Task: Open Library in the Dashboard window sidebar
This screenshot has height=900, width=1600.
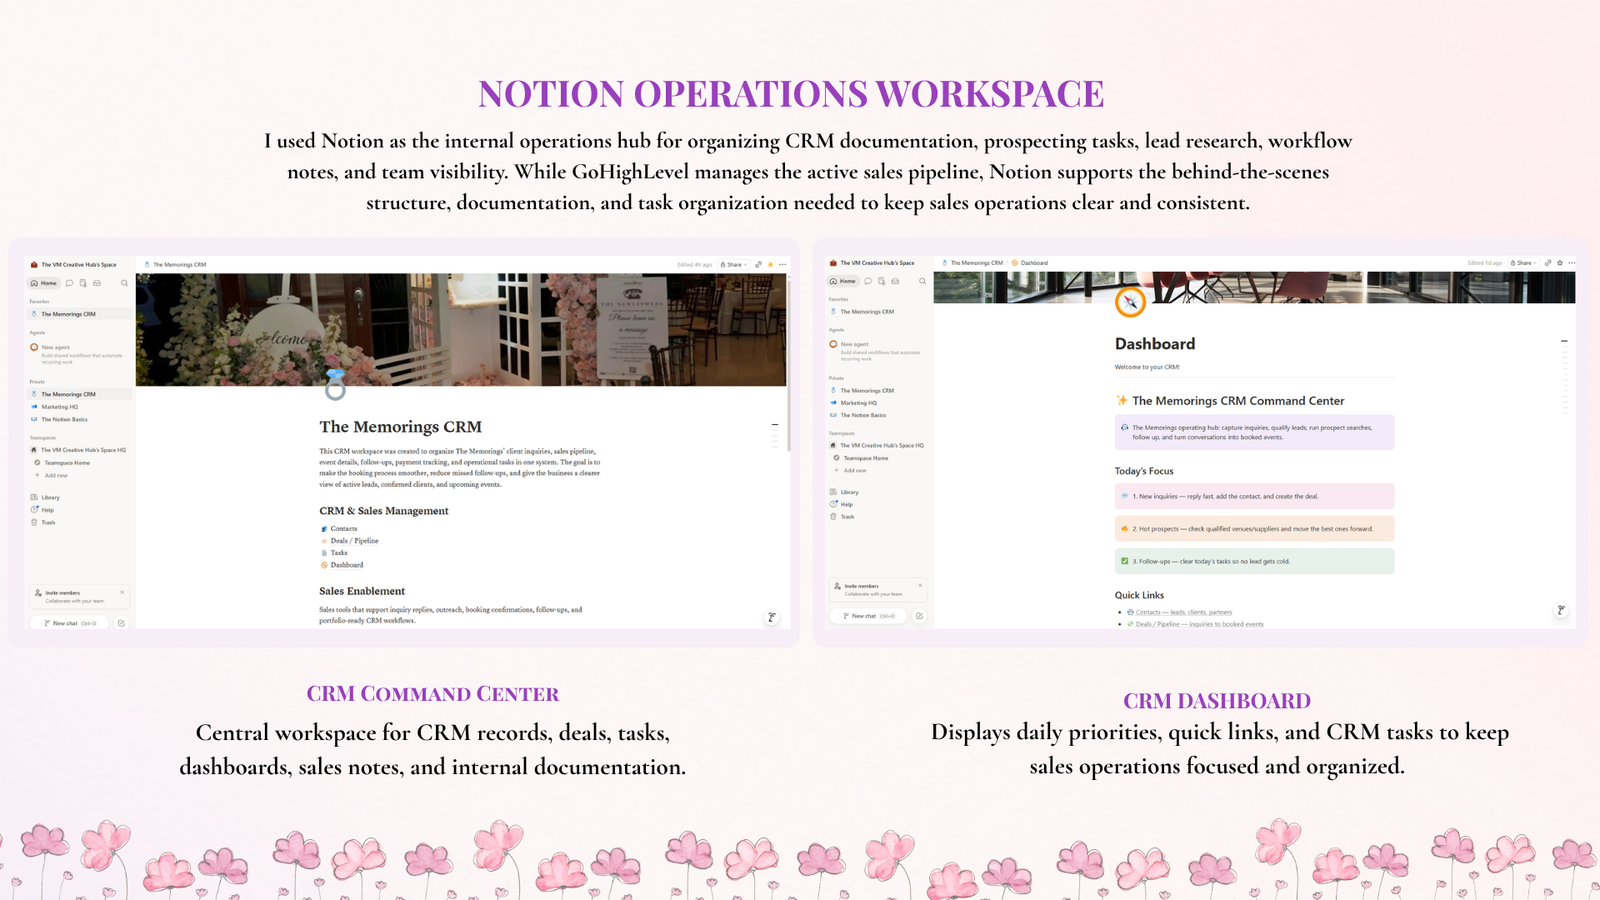Action: tap(845, 492)
